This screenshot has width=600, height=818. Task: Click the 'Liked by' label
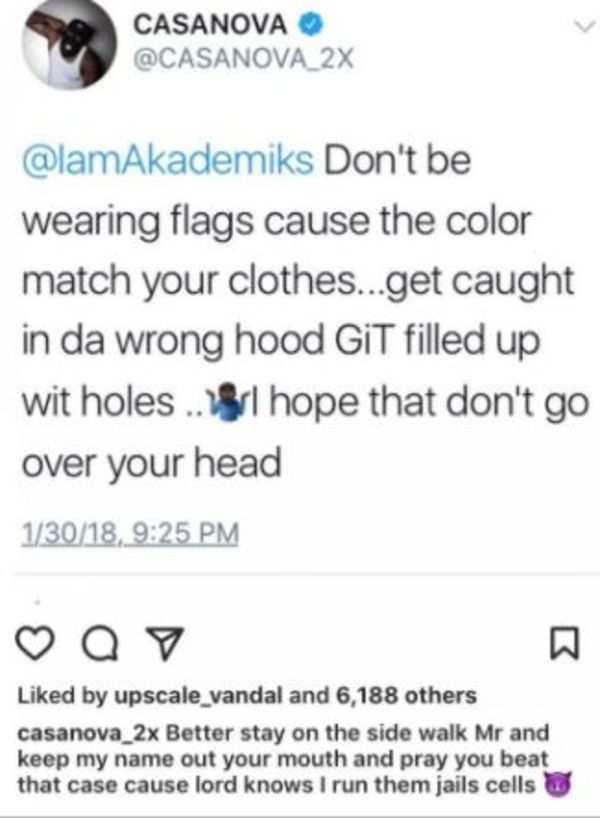point(62,695)
